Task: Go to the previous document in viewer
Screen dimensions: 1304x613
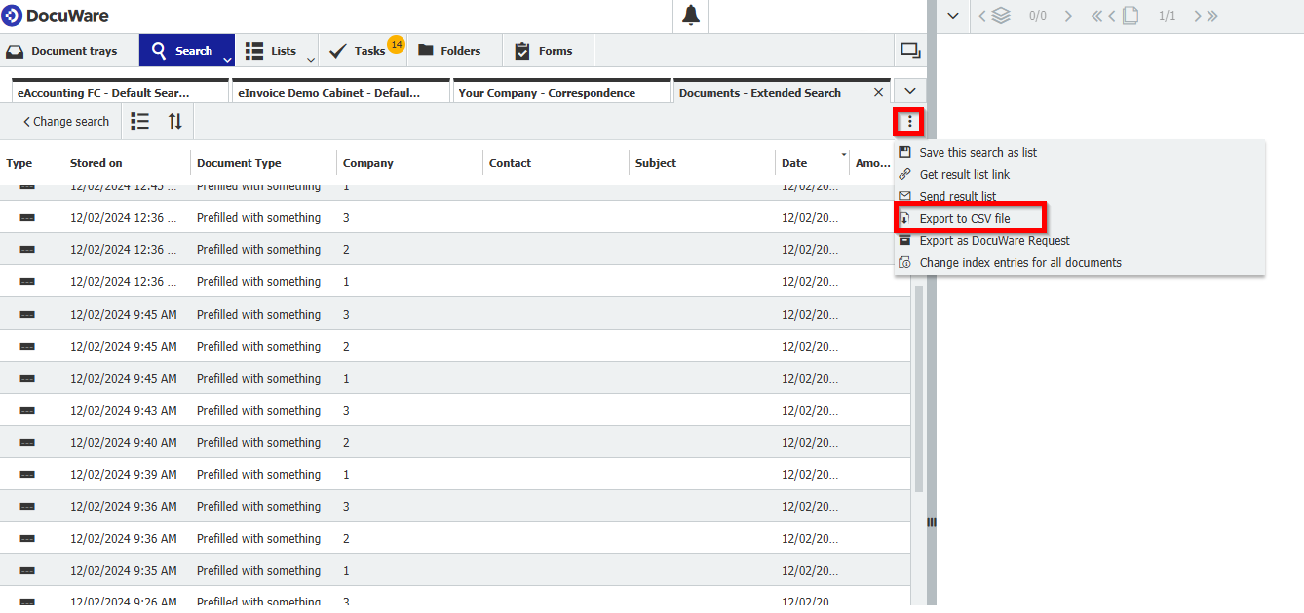Action: [x=982, y=15]
